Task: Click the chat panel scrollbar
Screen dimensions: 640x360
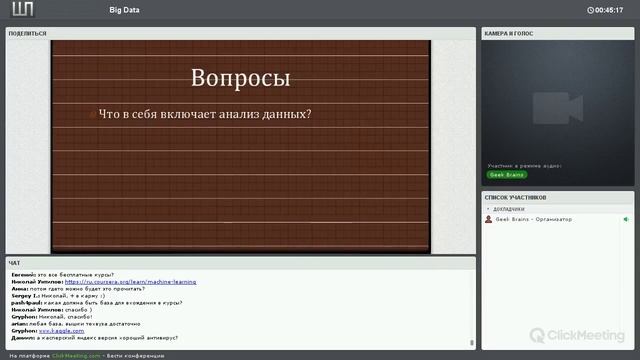Action: point(472,343)
